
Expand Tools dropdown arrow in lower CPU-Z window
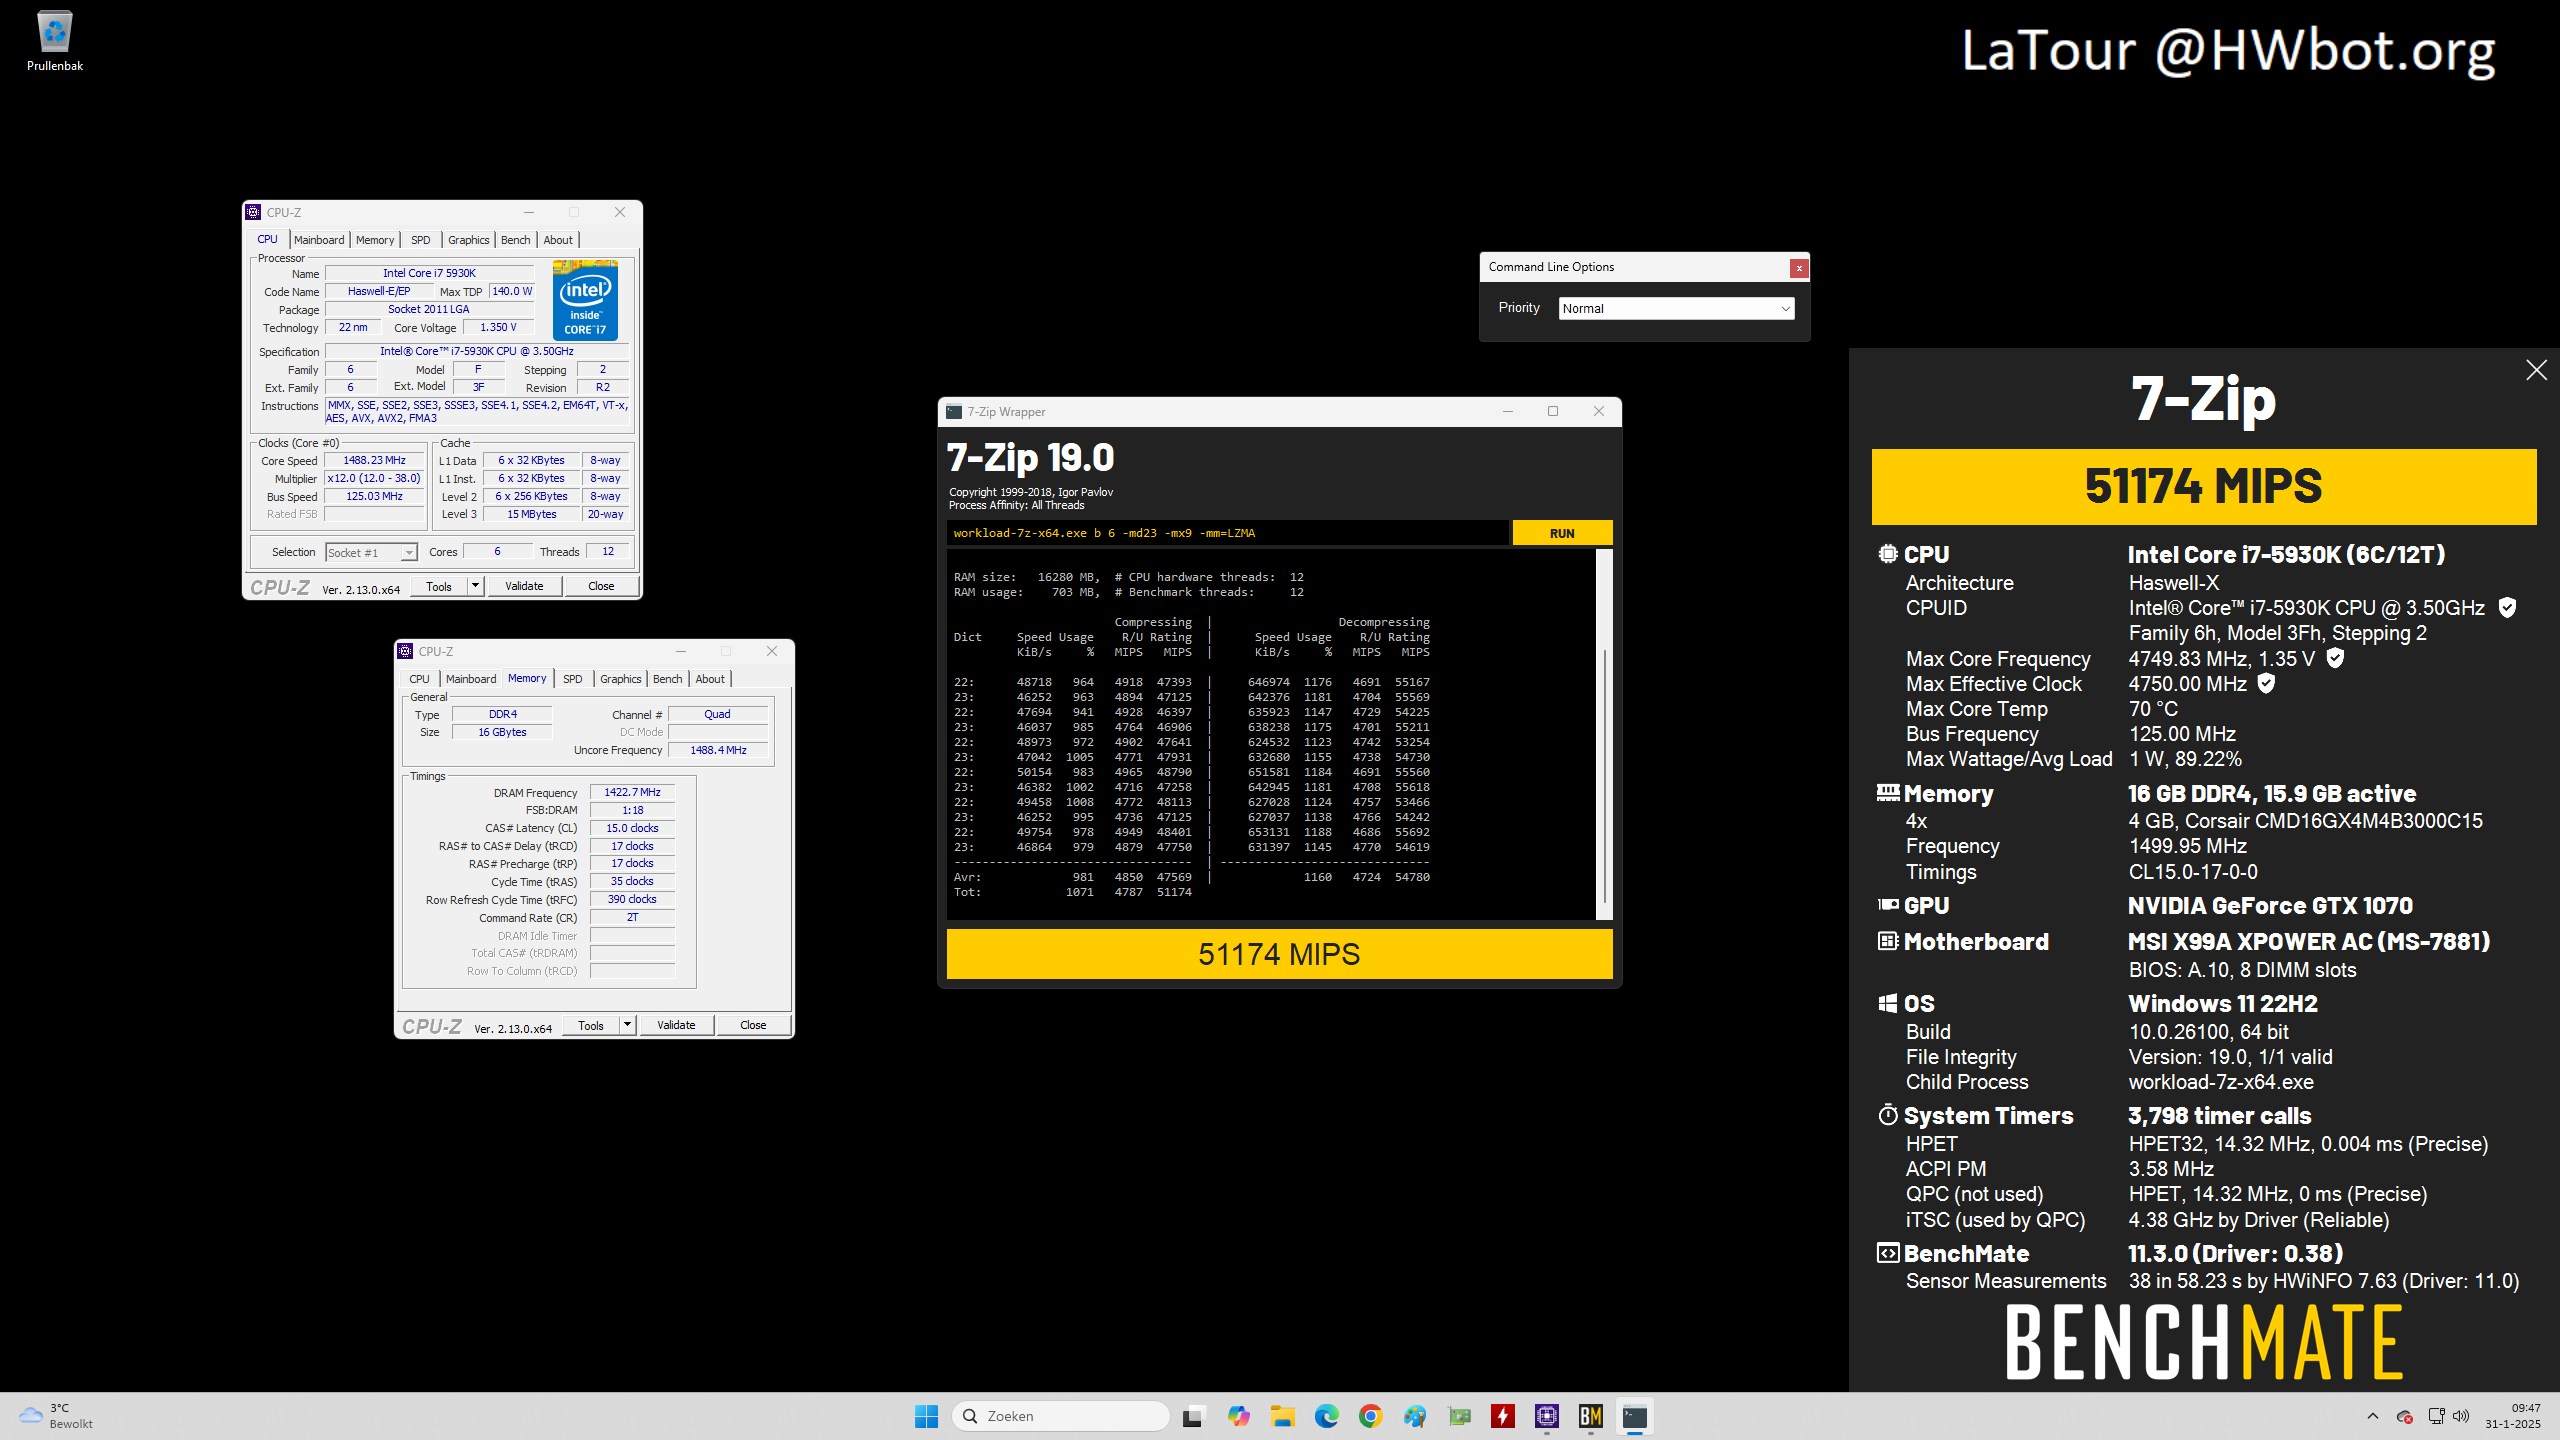click(x=628, y=1025)
